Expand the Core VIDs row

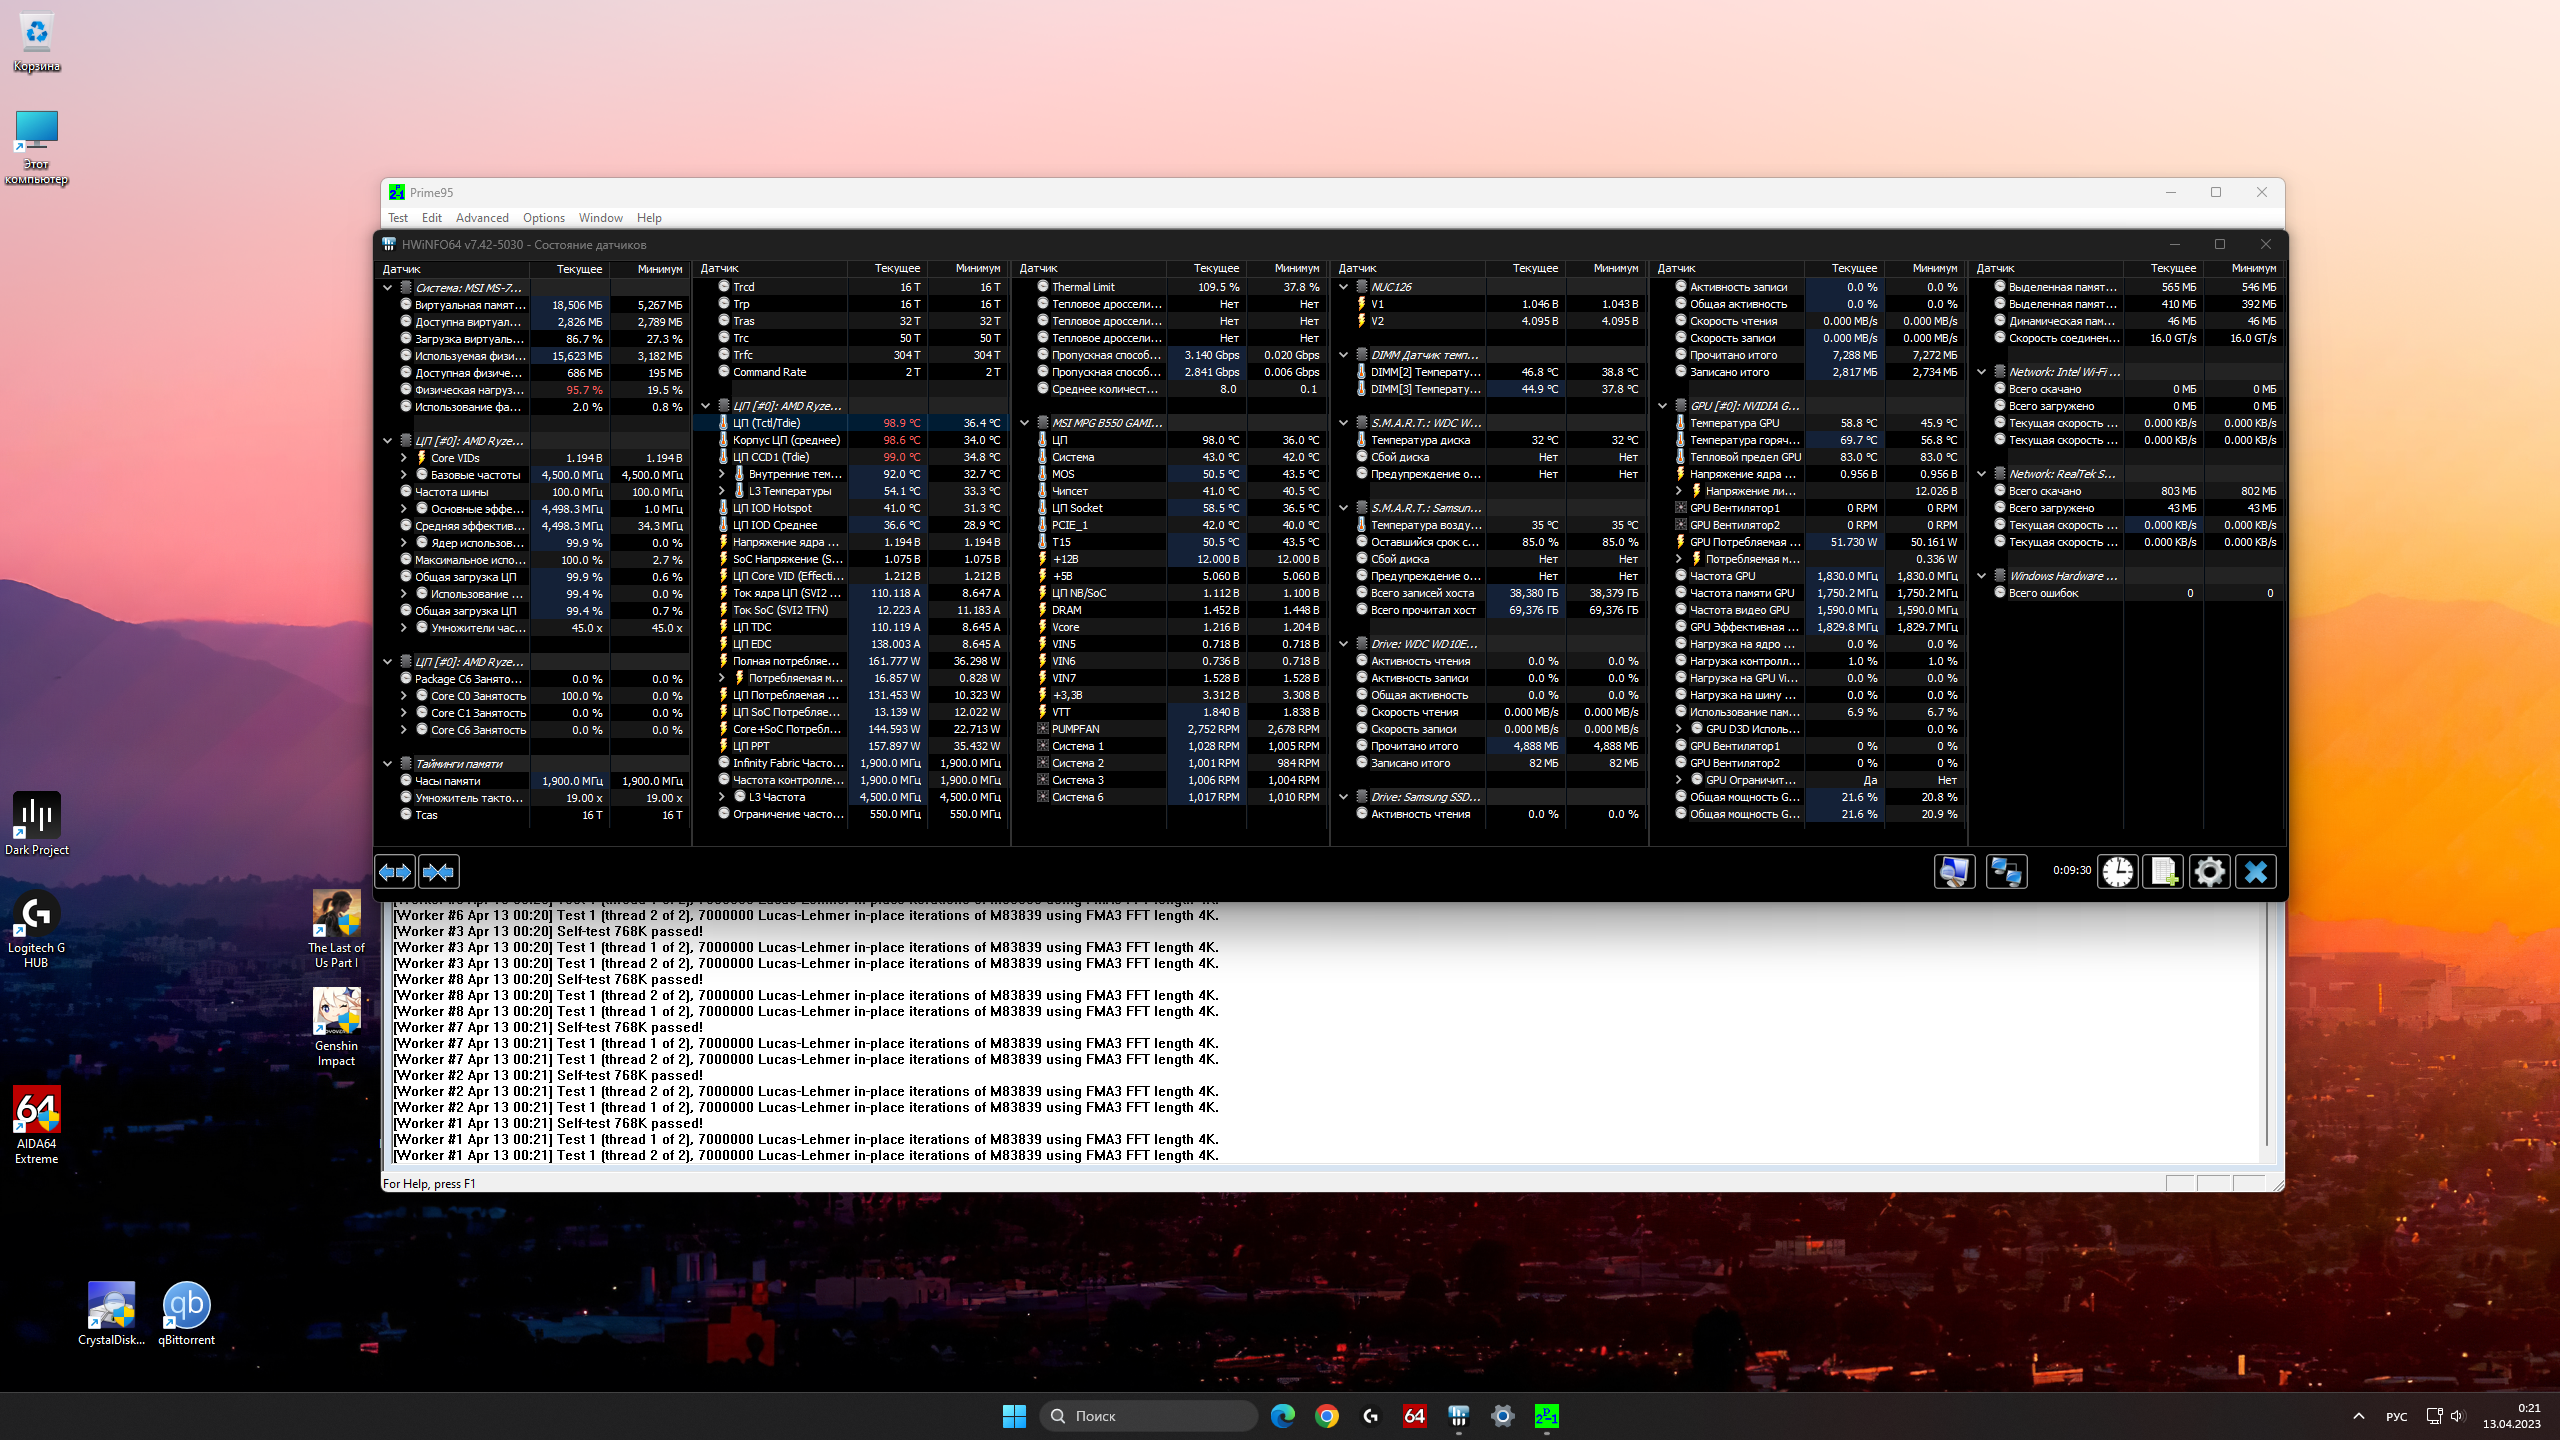404,458
